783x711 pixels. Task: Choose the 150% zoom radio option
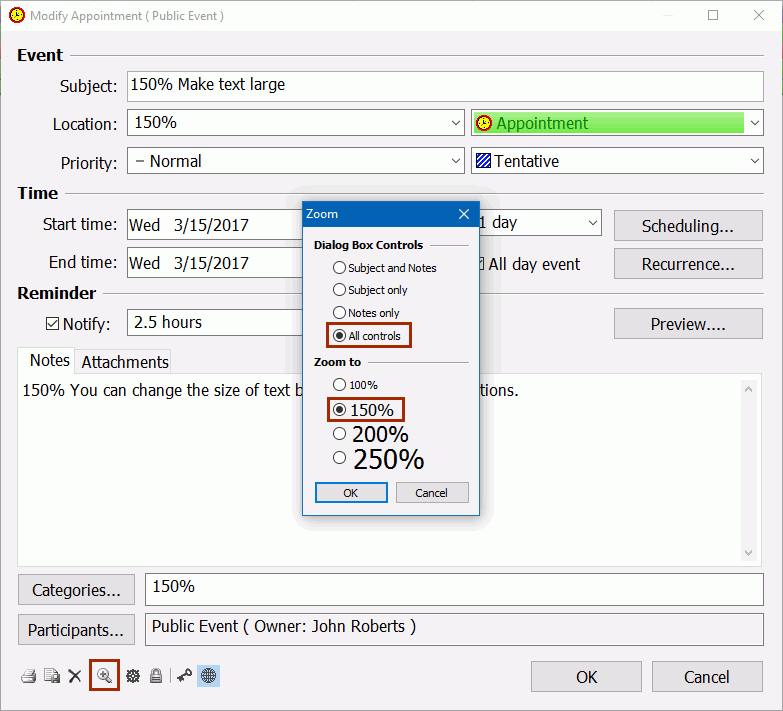(339, 410)
